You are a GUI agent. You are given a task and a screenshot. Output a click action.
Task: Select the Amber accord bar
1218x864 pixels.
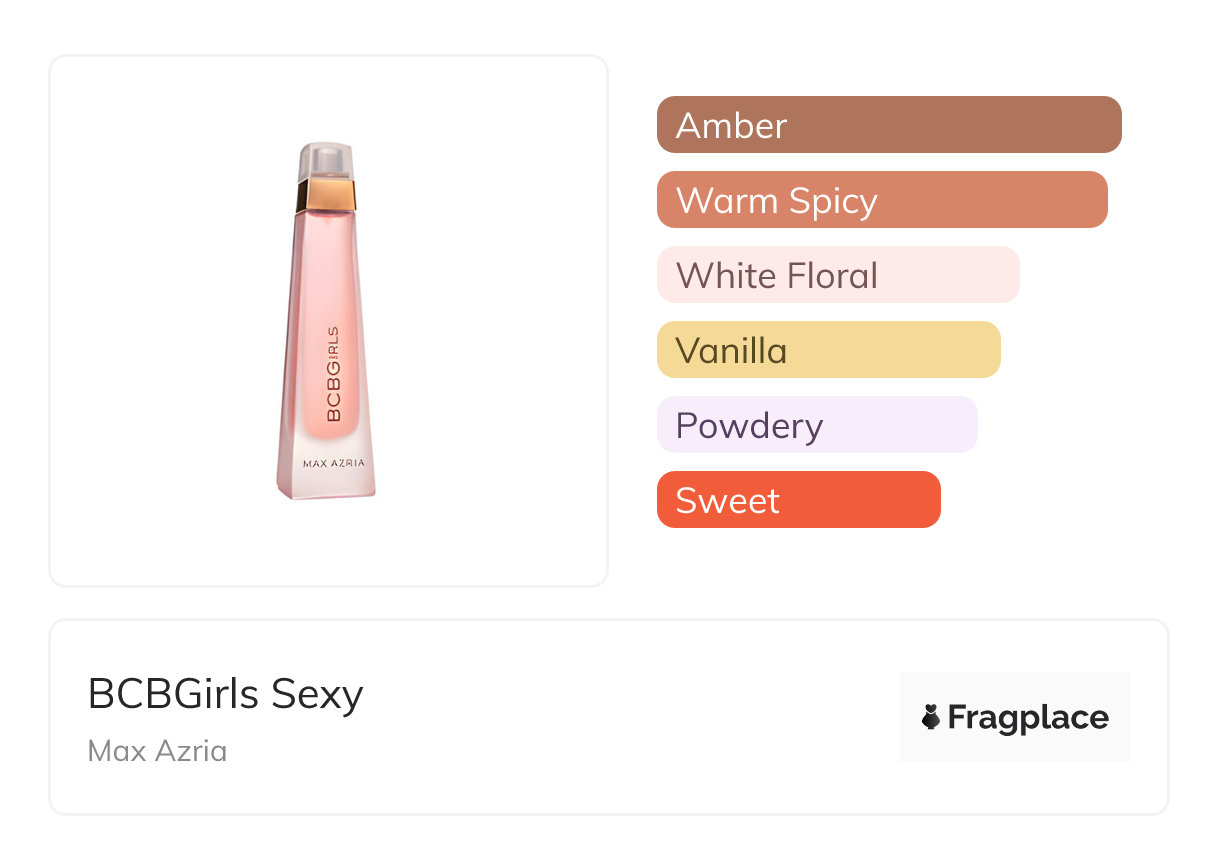coord(888,125)
